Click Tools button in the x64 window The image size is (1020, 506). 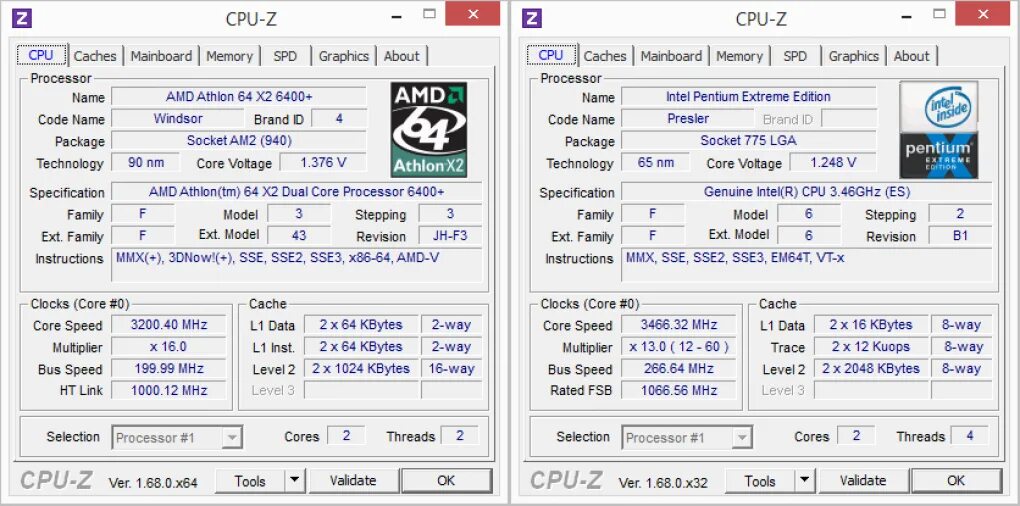pyautogui.click(x=250, y=481)
